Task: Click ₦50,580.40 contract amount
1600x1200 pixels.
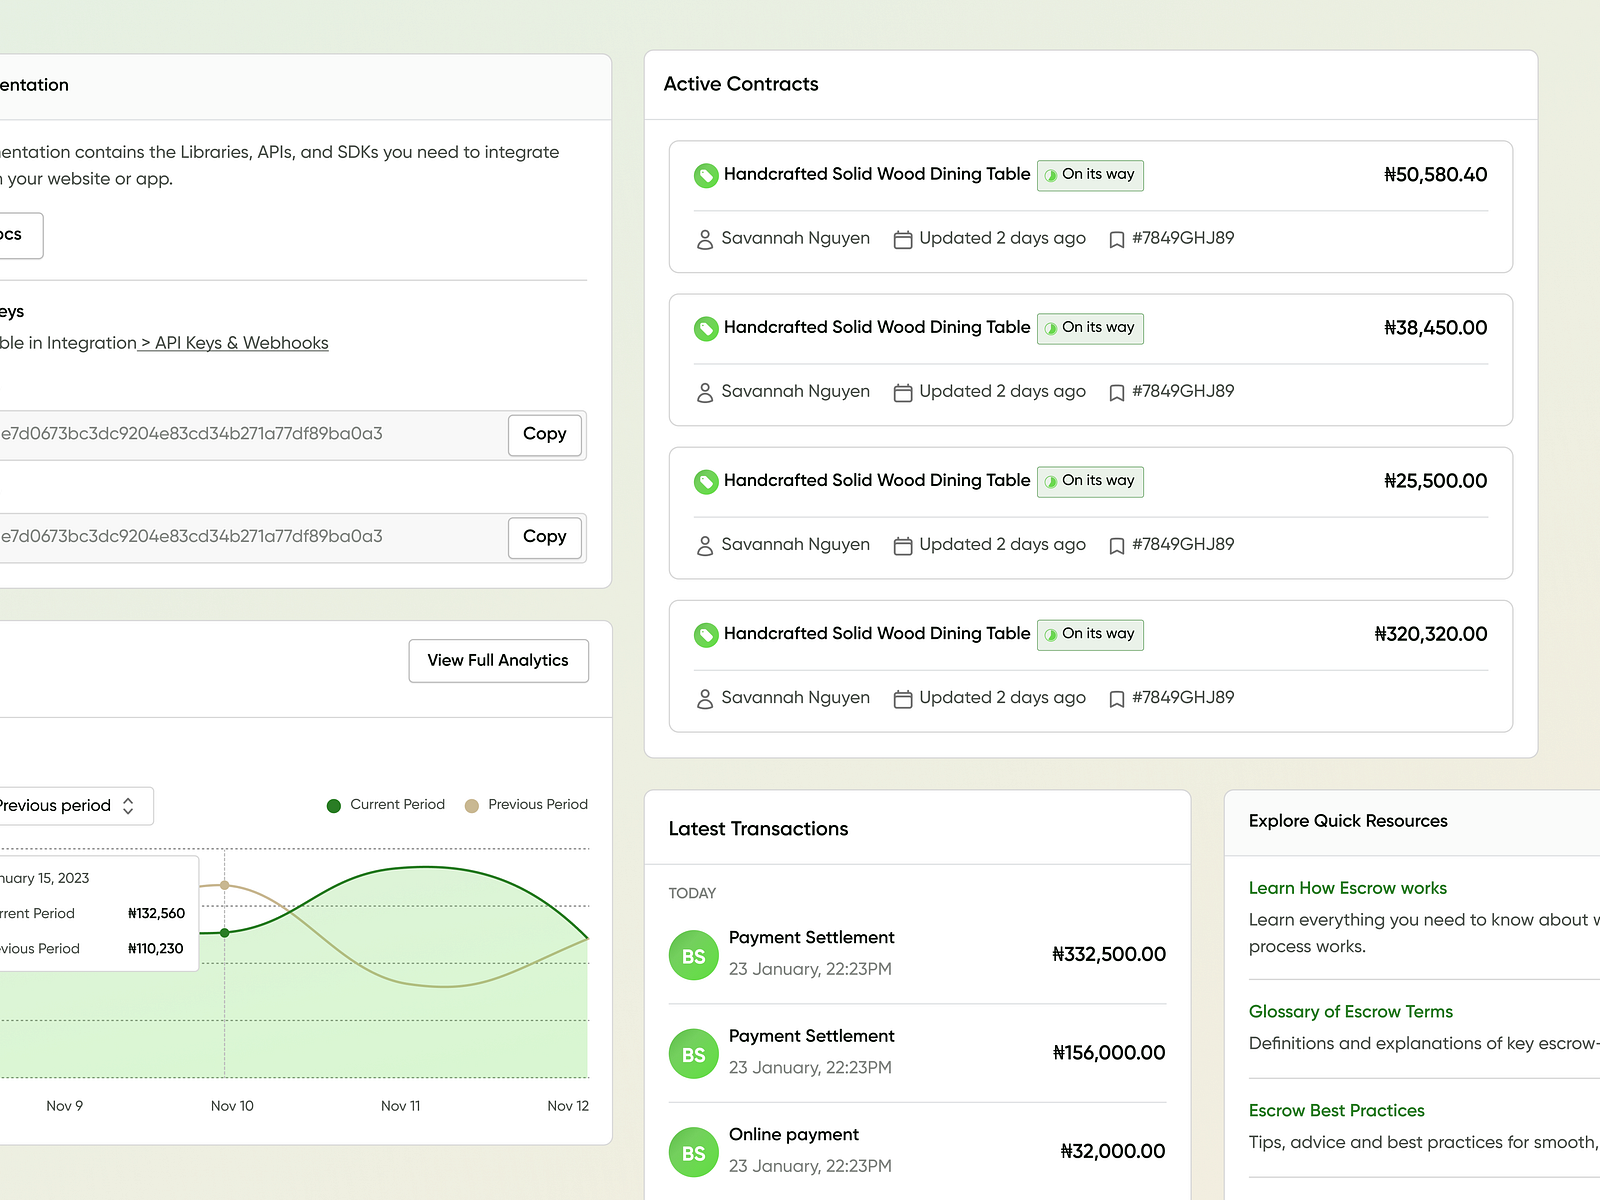Action: click(x=1435, y=175)
